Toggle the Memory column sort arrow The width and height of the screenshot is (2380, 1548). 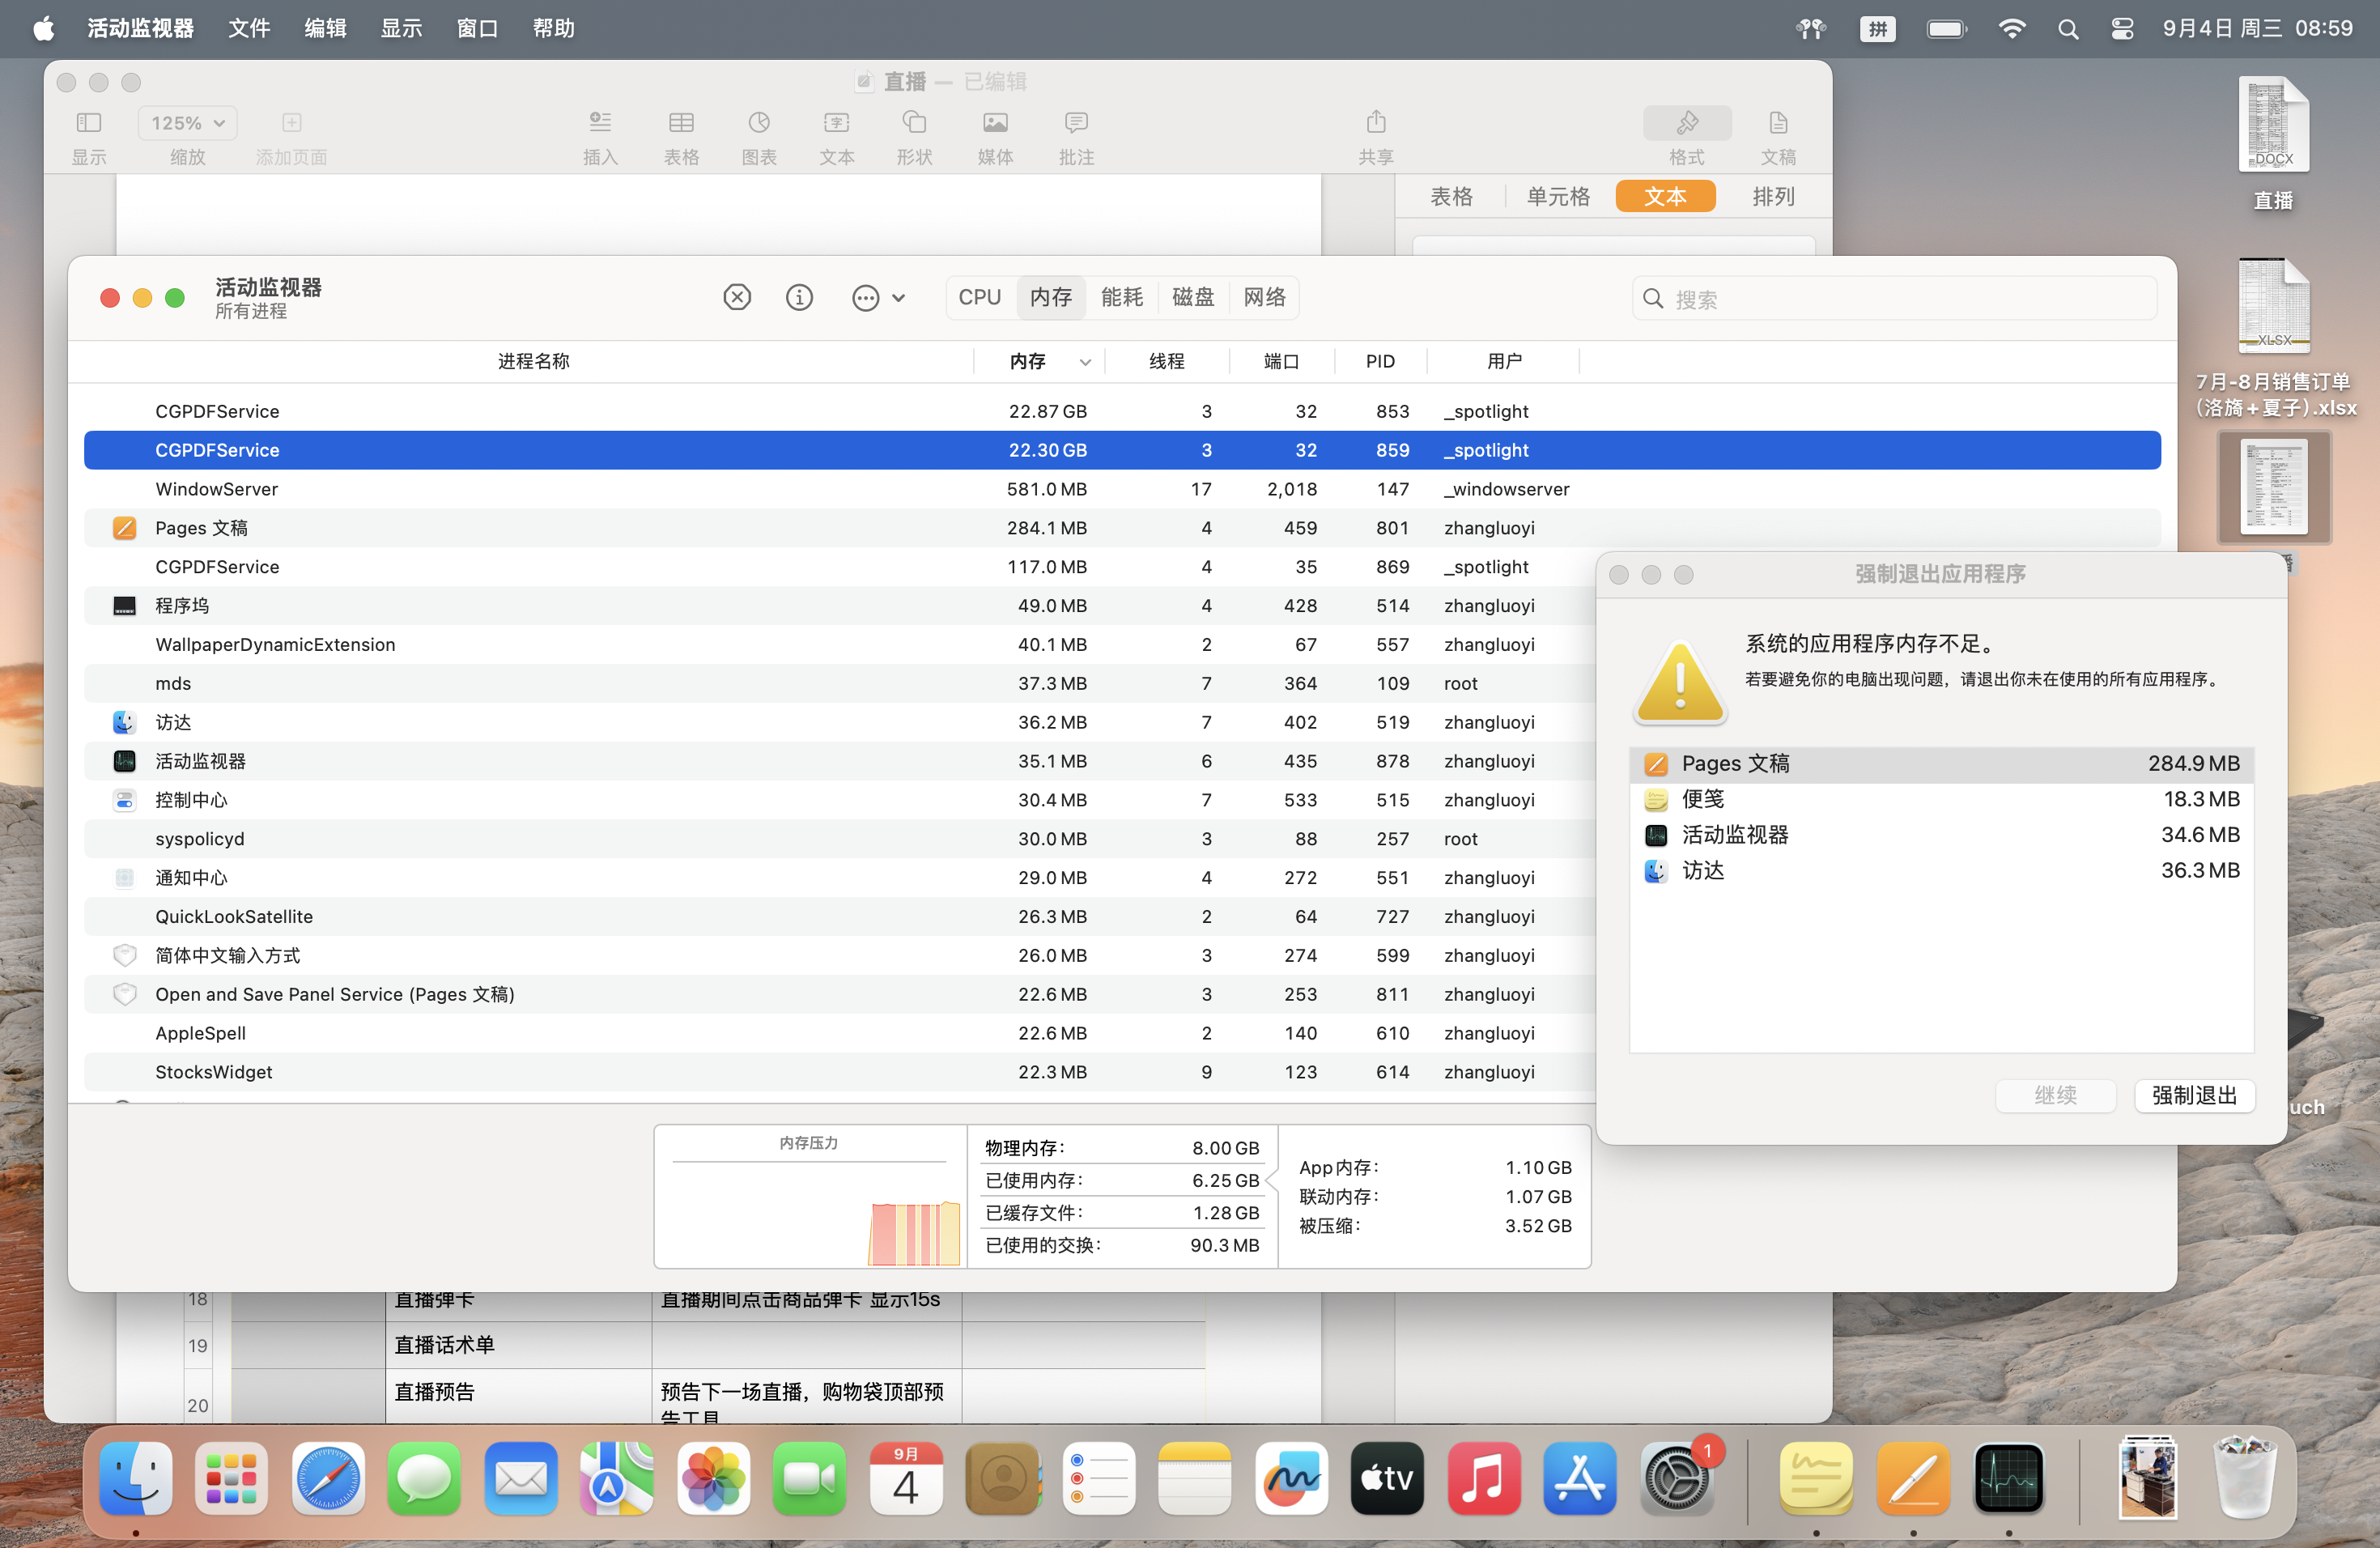(x=1085, y=362)
